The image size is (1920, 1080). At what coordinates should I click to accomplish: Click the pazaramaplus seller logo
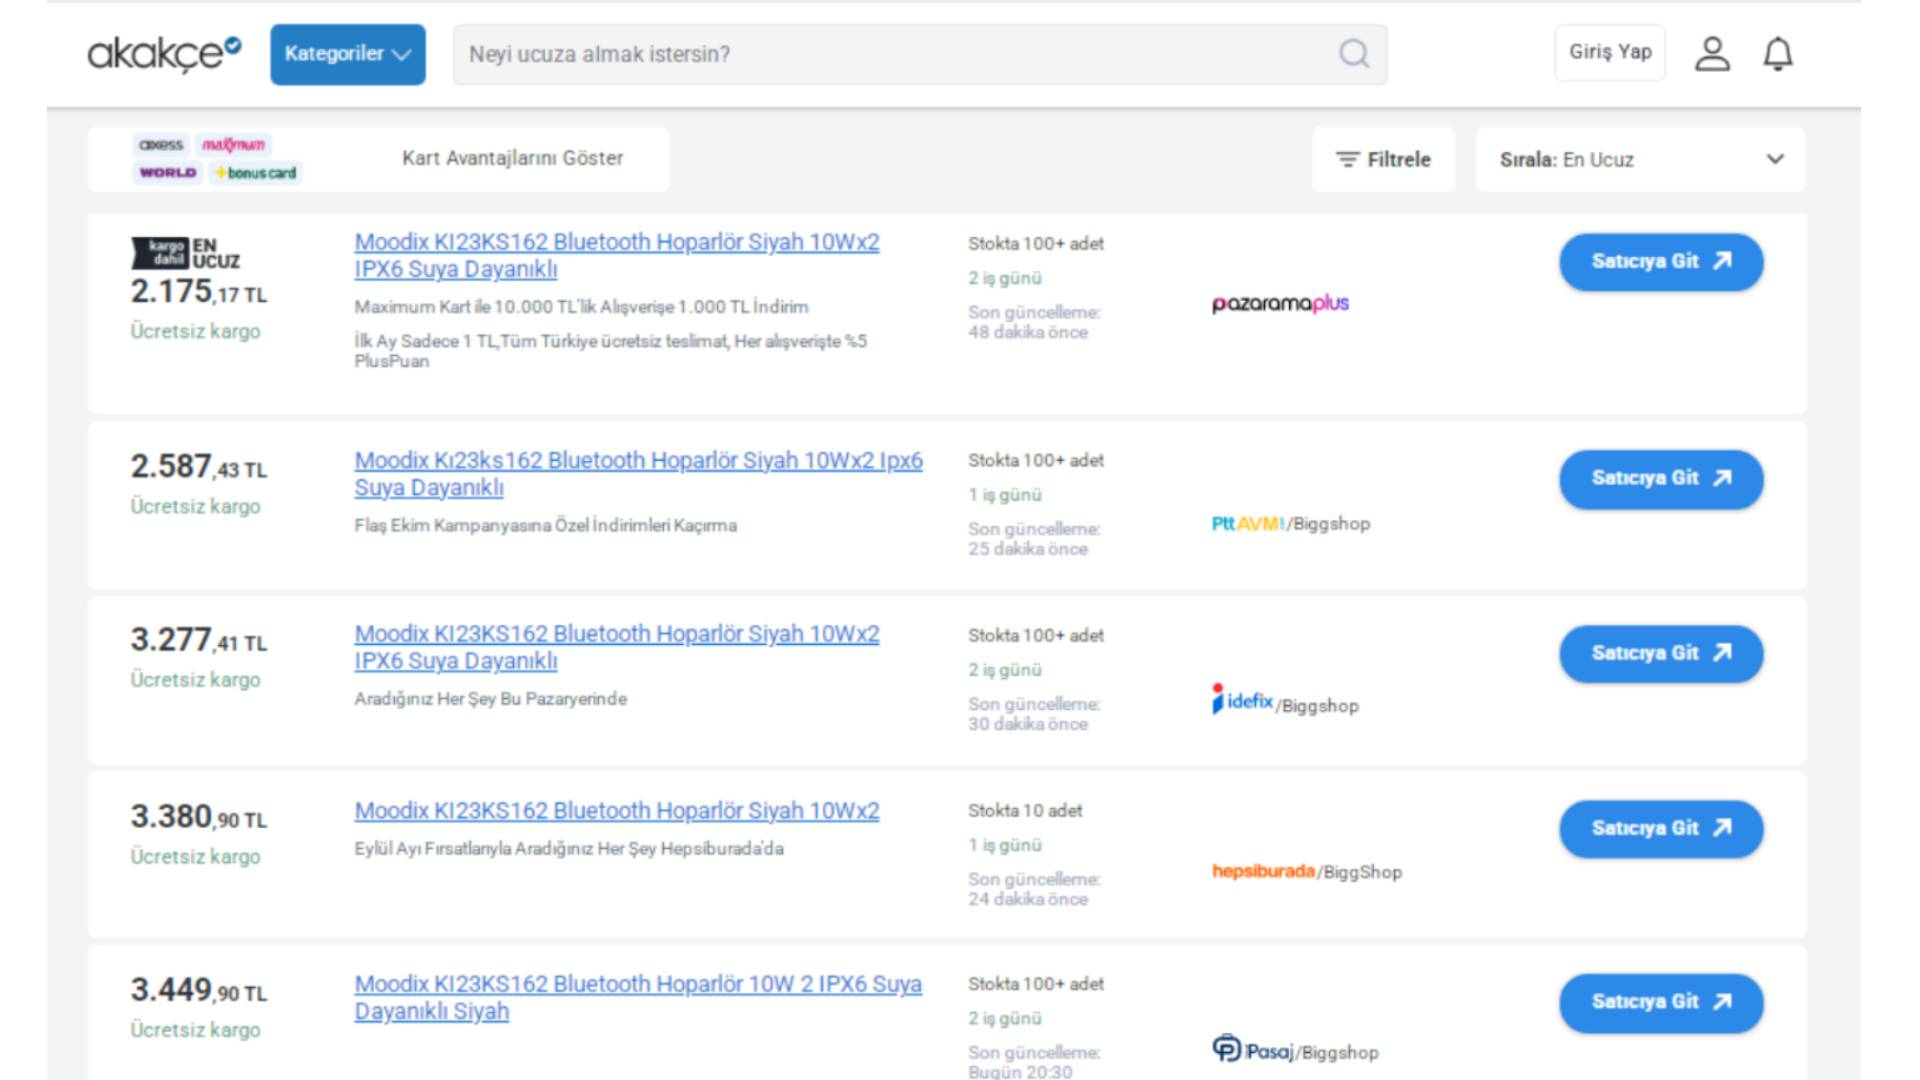[1279, 303]
